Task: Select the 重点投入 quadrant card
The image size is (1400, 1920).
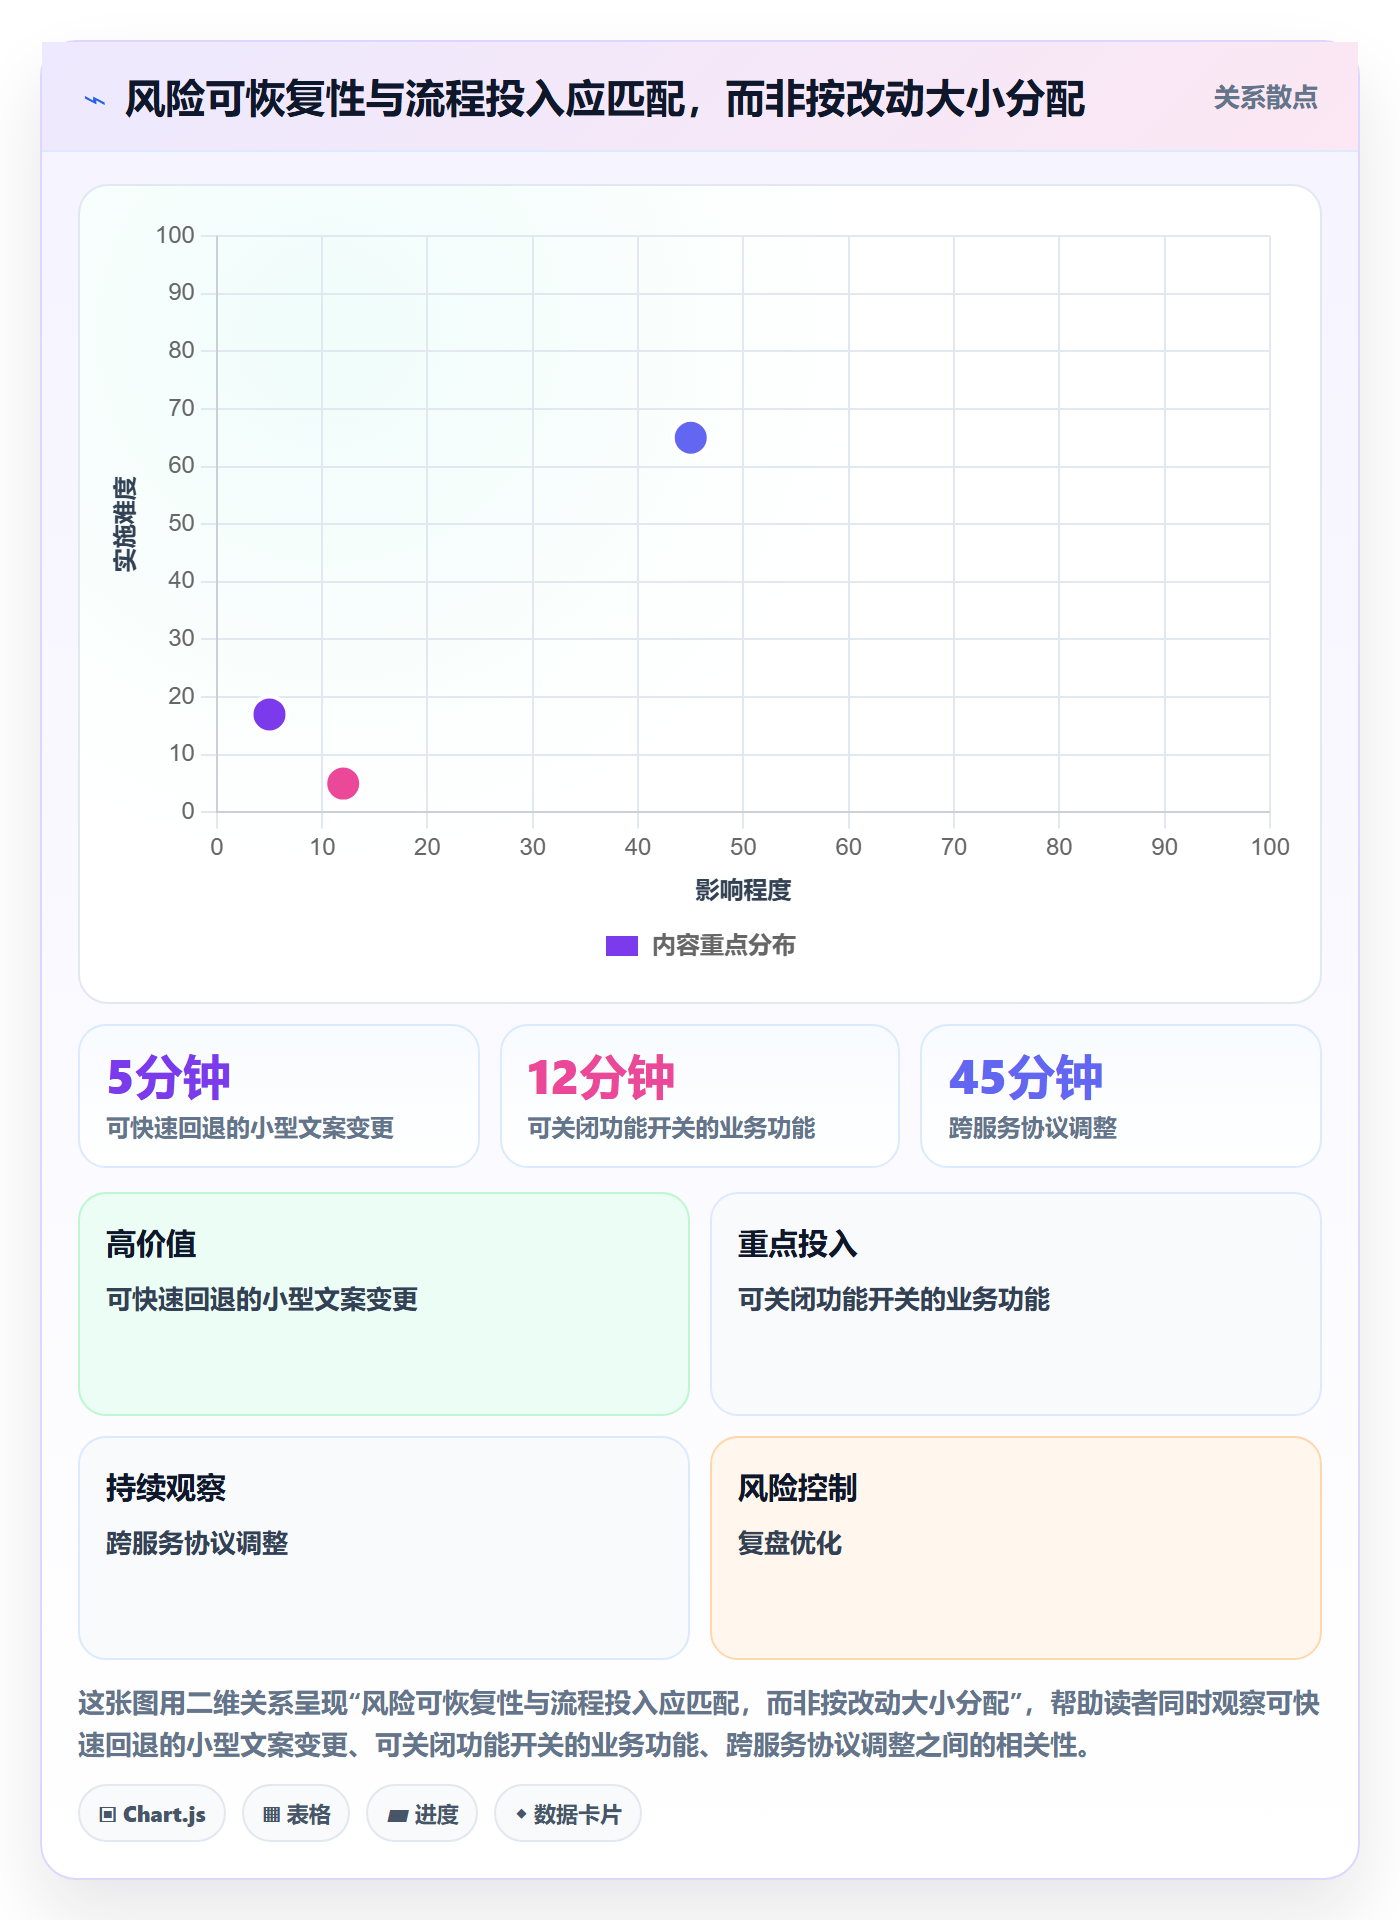Action: [x=1016, y=1304]
